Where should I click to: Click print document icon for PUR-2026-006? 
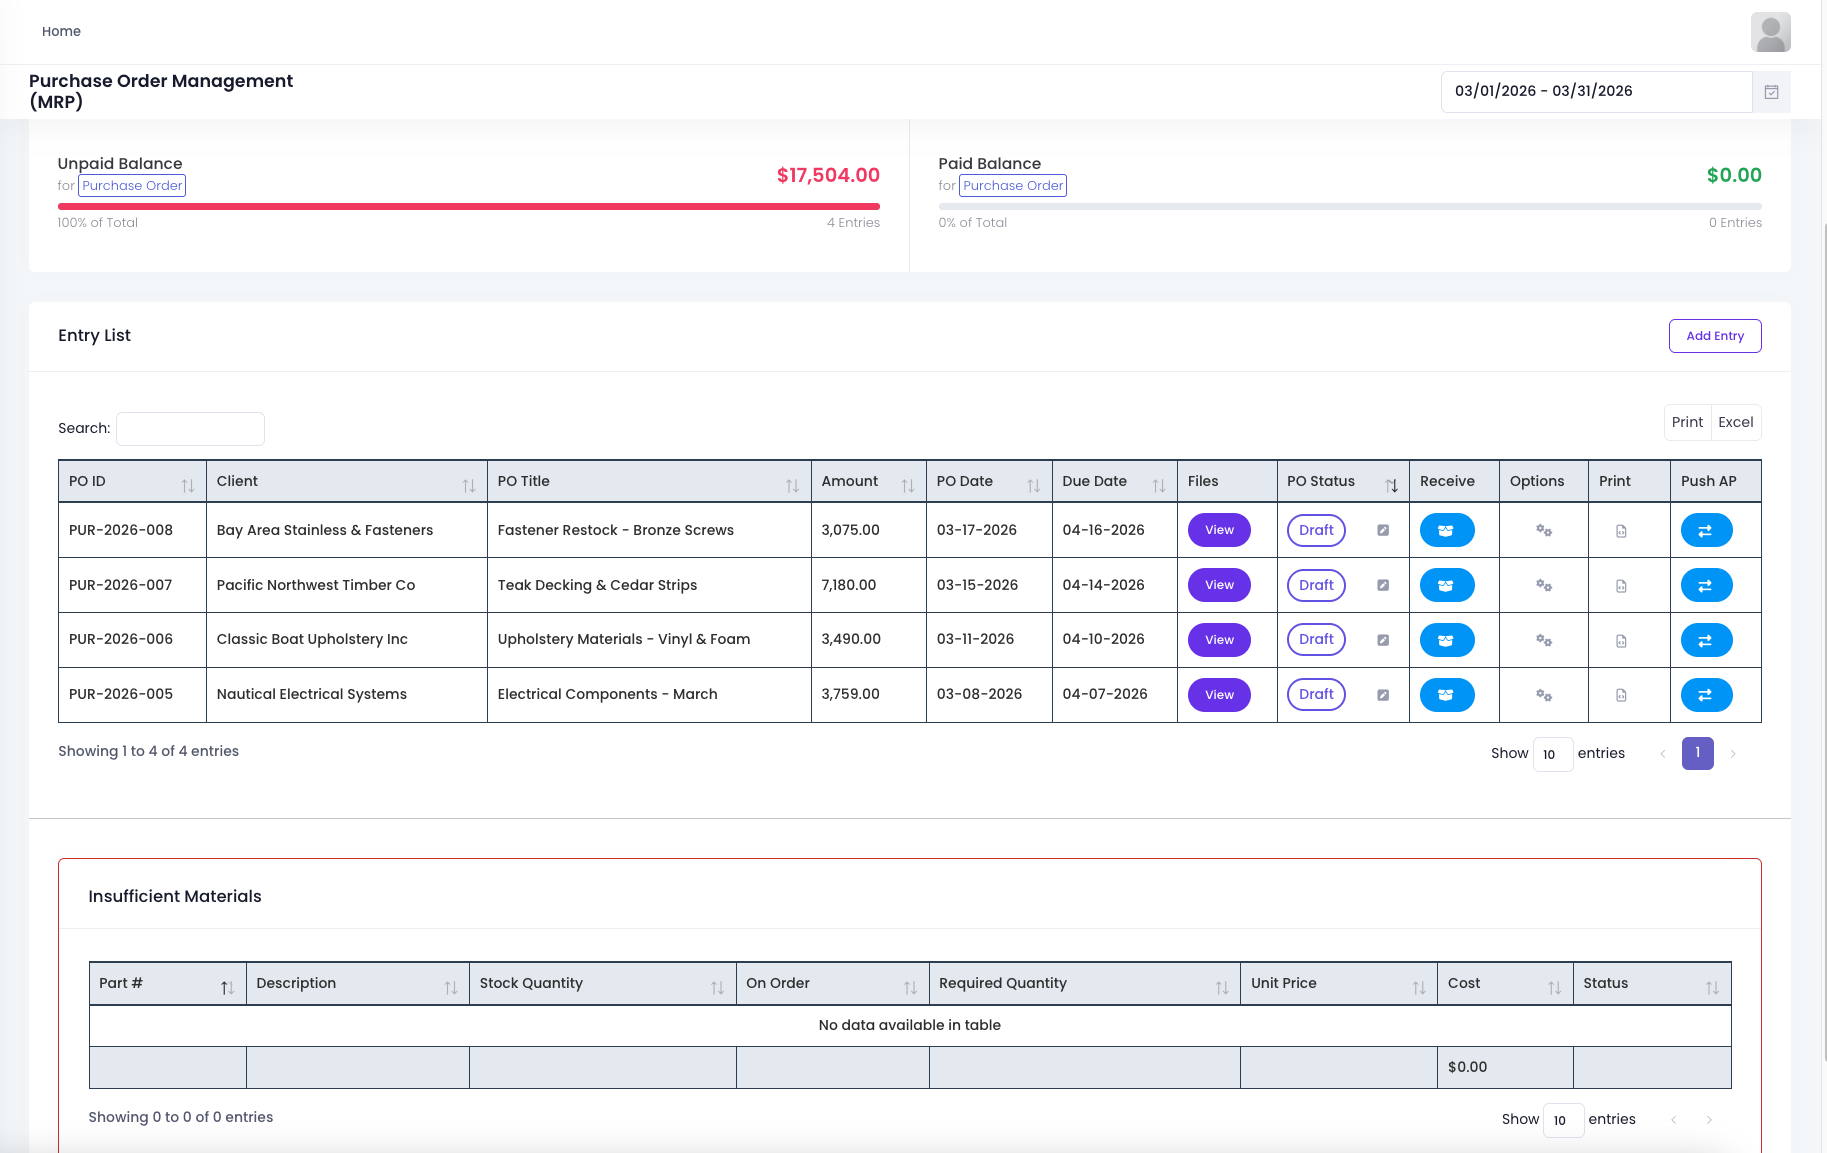click(x=1620, y=640)
